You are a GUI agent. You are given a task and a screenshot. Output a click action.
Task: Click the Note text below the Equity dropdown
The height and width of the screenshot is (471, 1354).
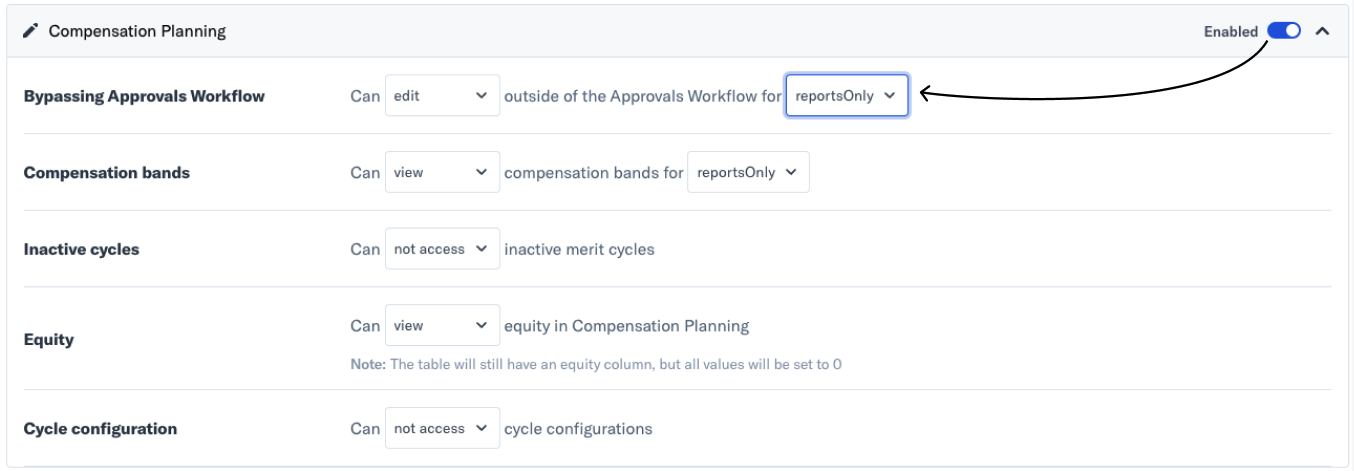tap(596, 364)
